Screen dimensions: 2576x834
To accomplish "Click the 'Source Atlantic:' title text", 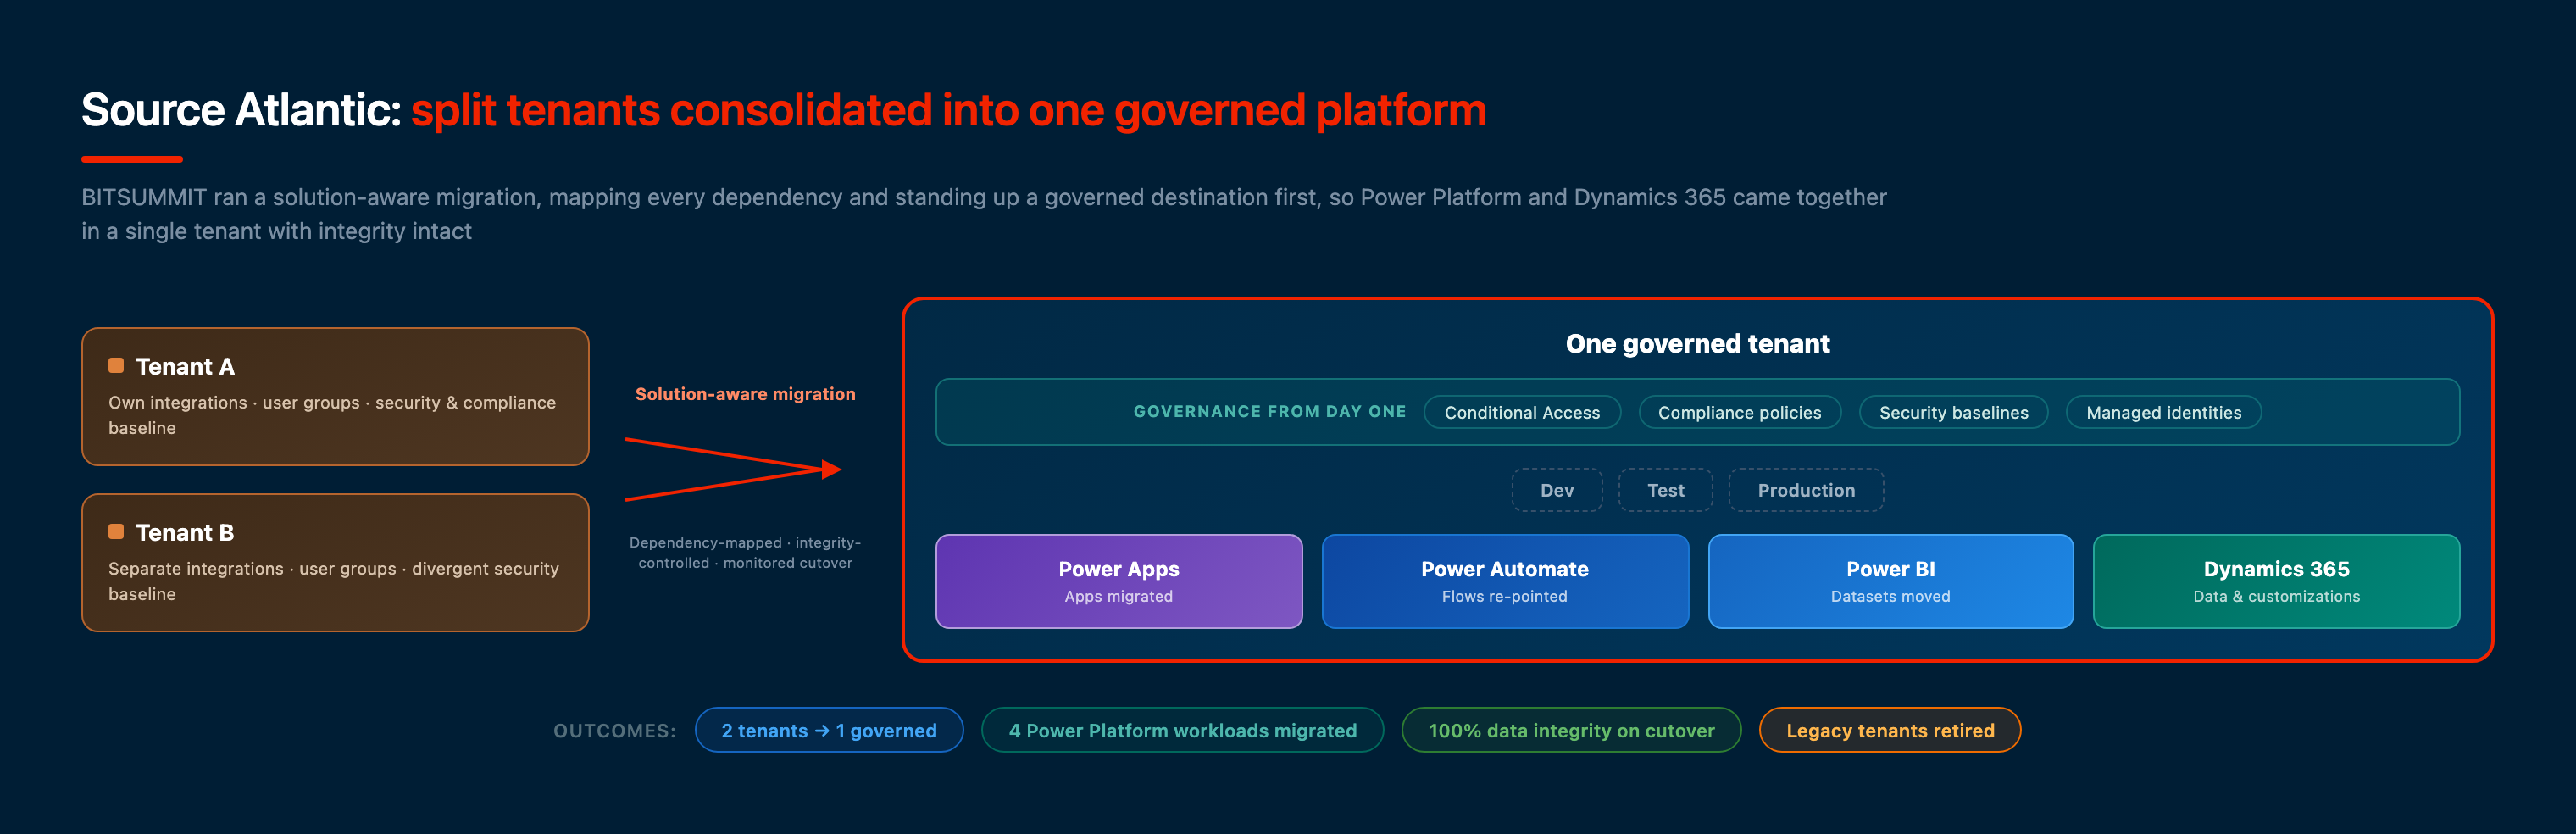I will click(x=241, y=110).
